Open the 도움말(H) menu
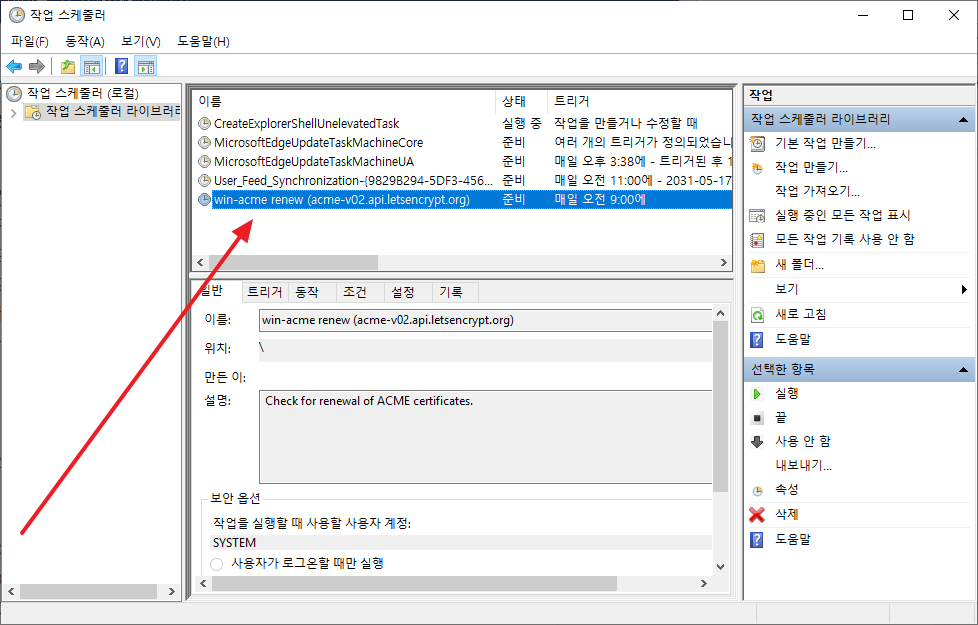978x625 pixels. 203,42
